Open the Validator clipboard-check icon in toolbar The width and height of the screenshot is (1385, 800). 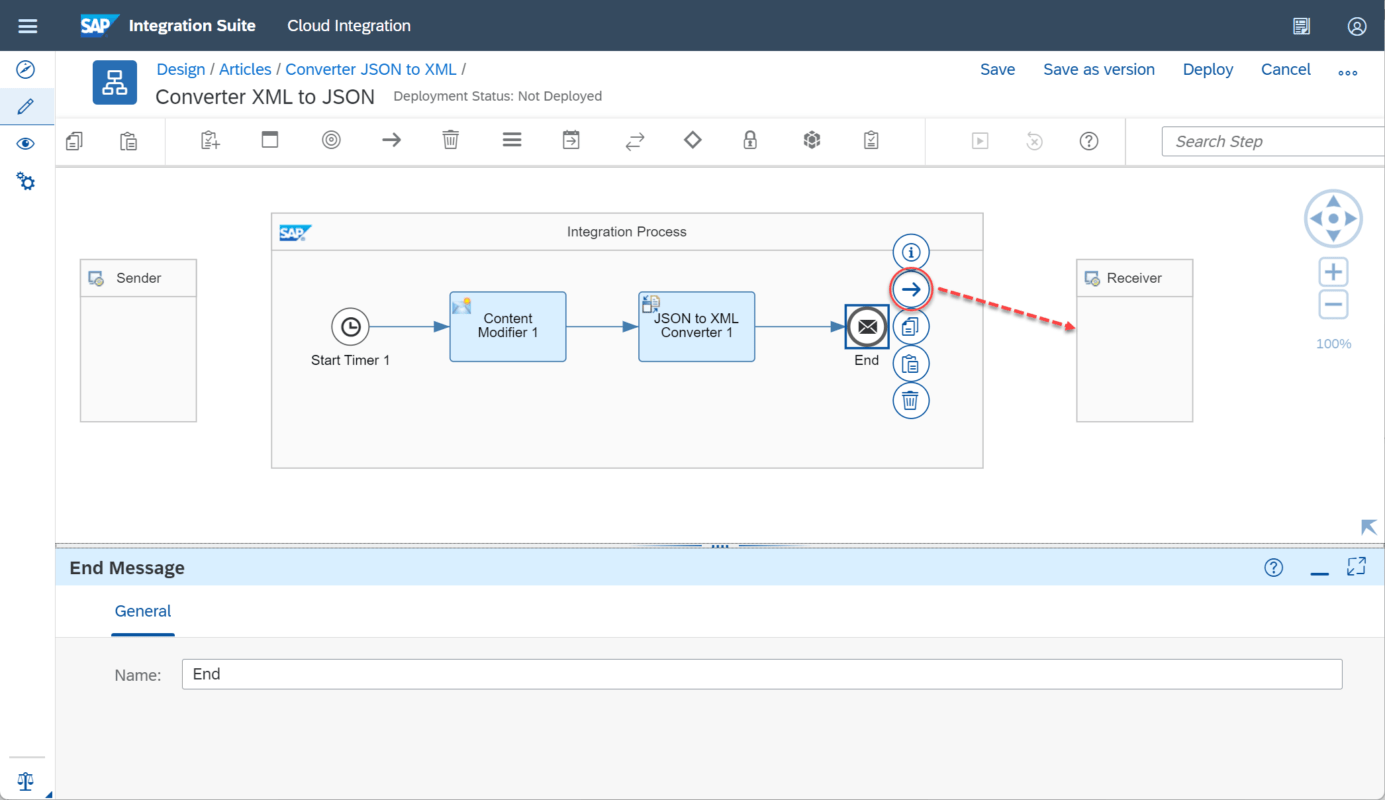871,140
